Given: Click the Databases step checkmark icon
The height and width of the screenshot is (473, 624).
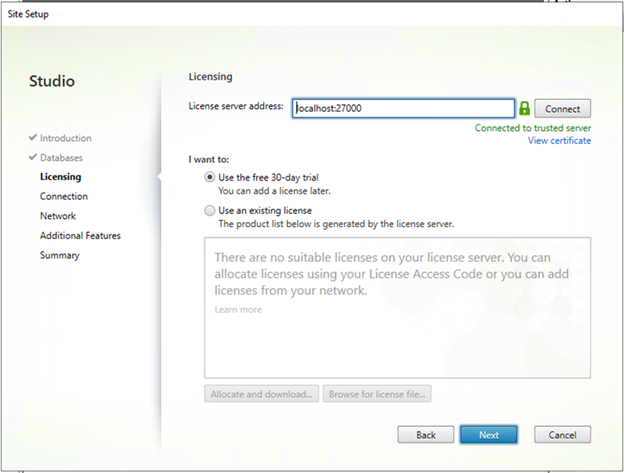Looking at the screenshot, I should point(33,157).
